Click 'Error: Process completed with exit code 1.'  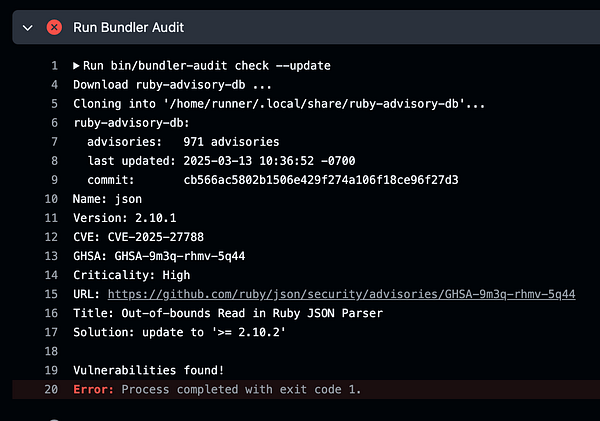pyautogui.click(x=217, y=389)
